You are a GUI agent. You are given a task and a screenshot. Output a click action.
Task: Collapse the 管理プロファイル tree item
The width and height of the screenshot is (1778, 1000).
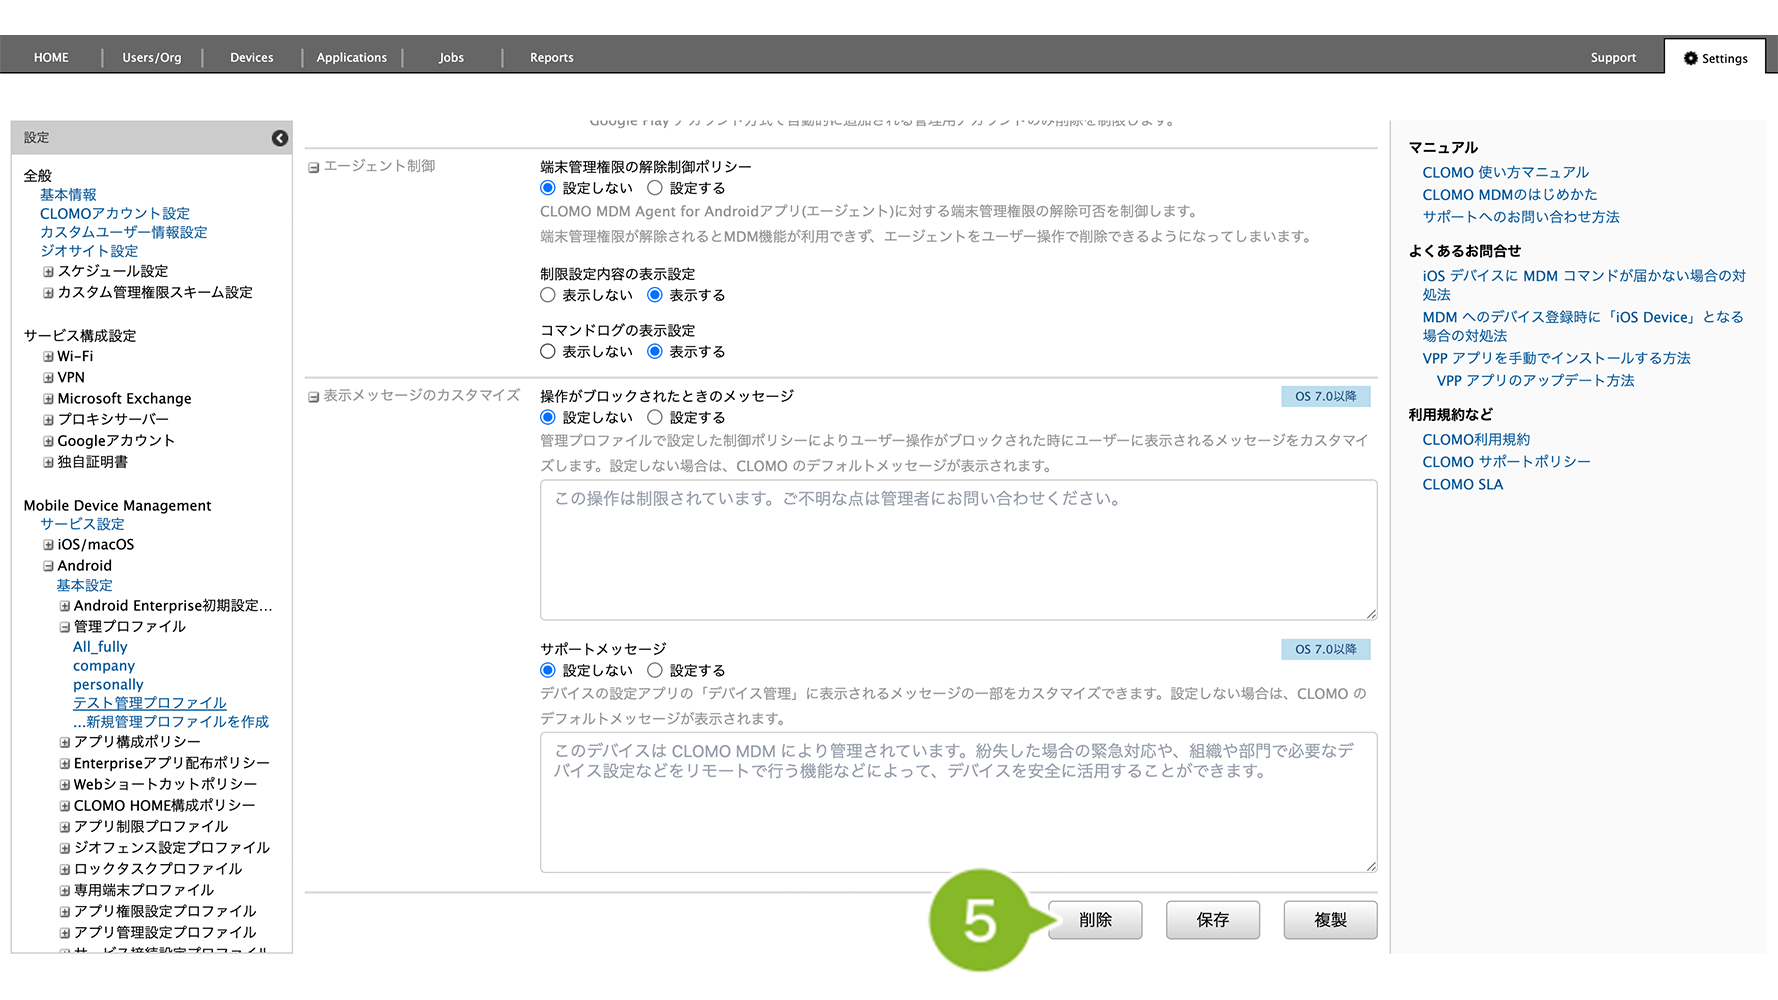[x=64, y=627]
